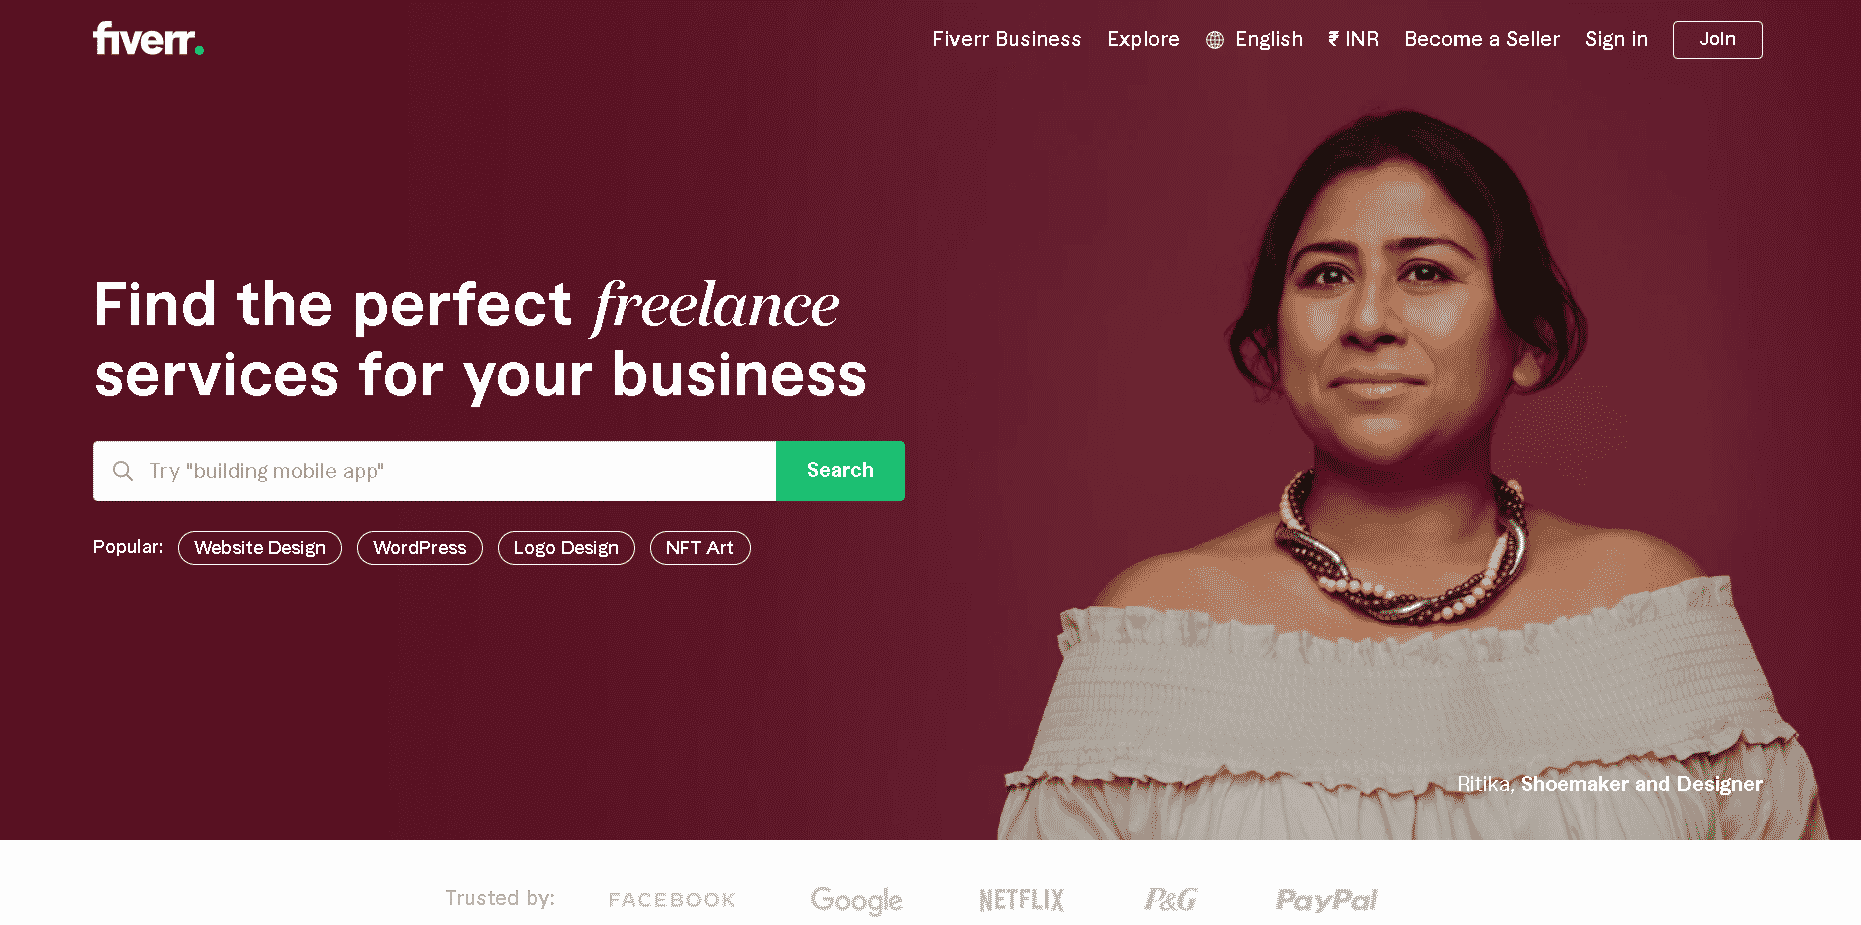Click the P&G logo

coord(1170,900)
